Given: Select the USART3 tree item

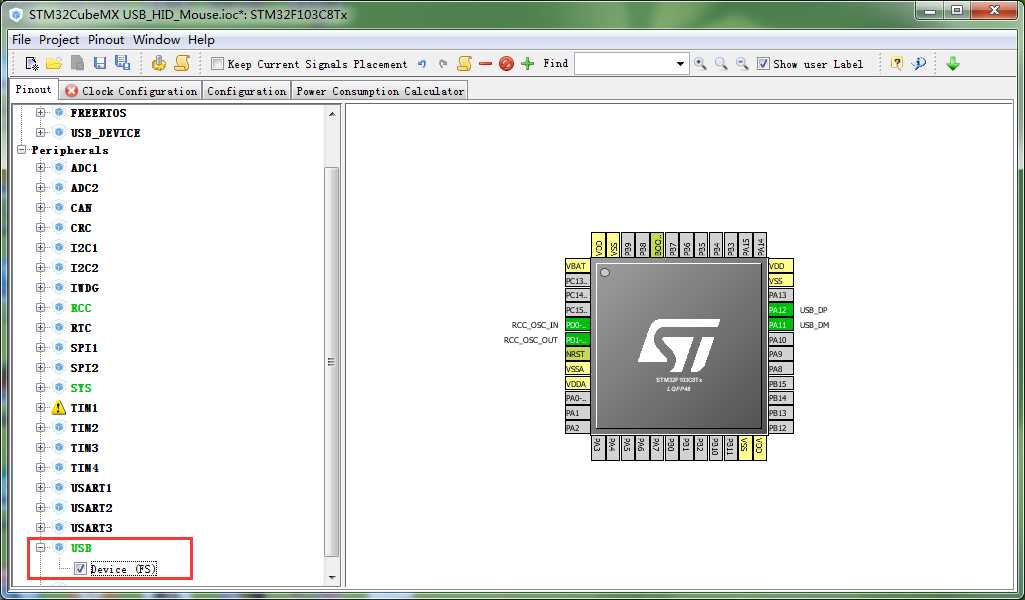Looking at the screenshot, I should [92, 528].
